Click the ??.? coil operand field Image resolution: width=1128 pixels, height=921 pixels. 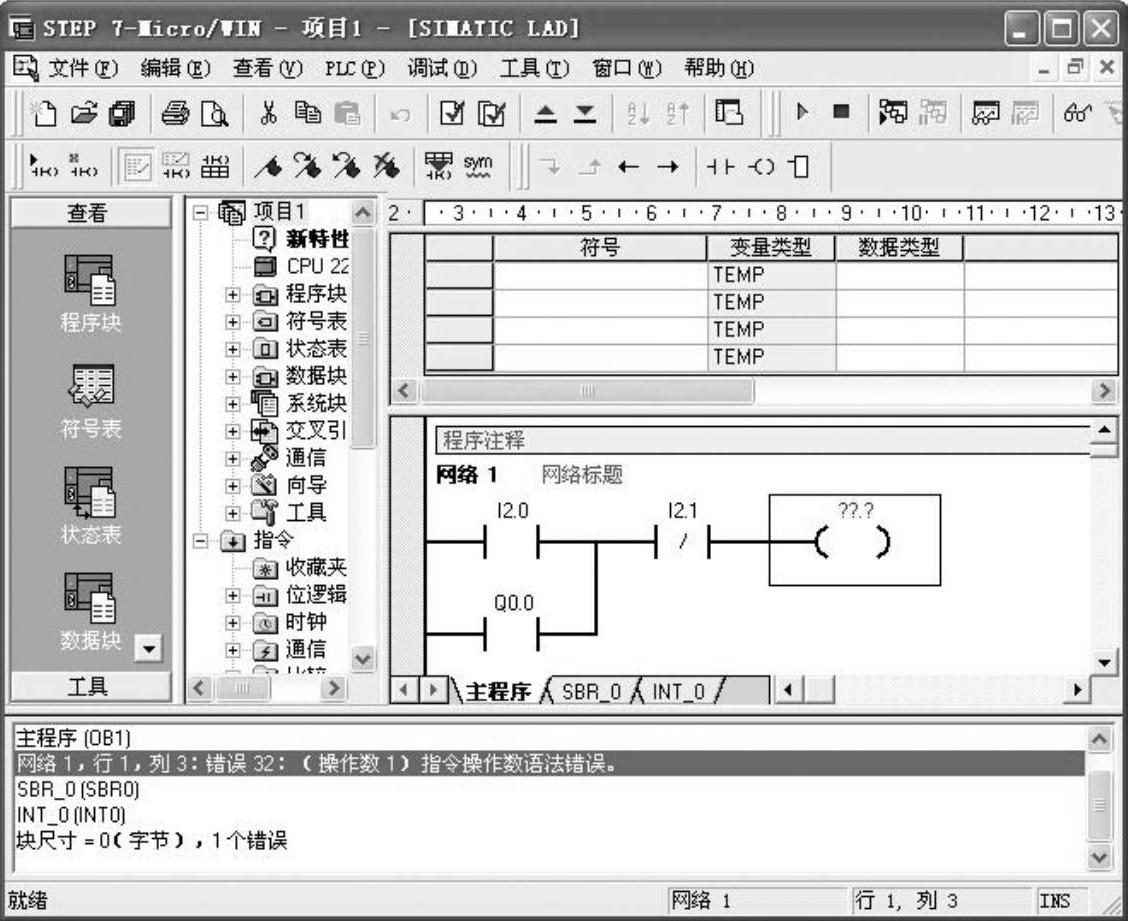(x=855, y=510)
